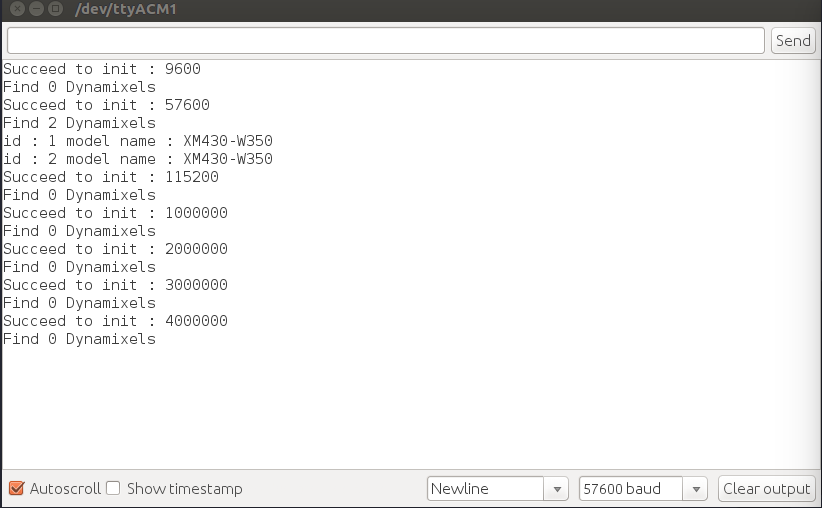Disable the Autoscroll checkbox
822x508 pixels.
[16, 488]
